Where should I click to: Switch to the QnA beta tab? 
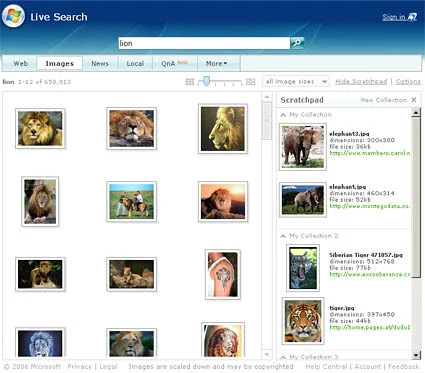(175, 63)
